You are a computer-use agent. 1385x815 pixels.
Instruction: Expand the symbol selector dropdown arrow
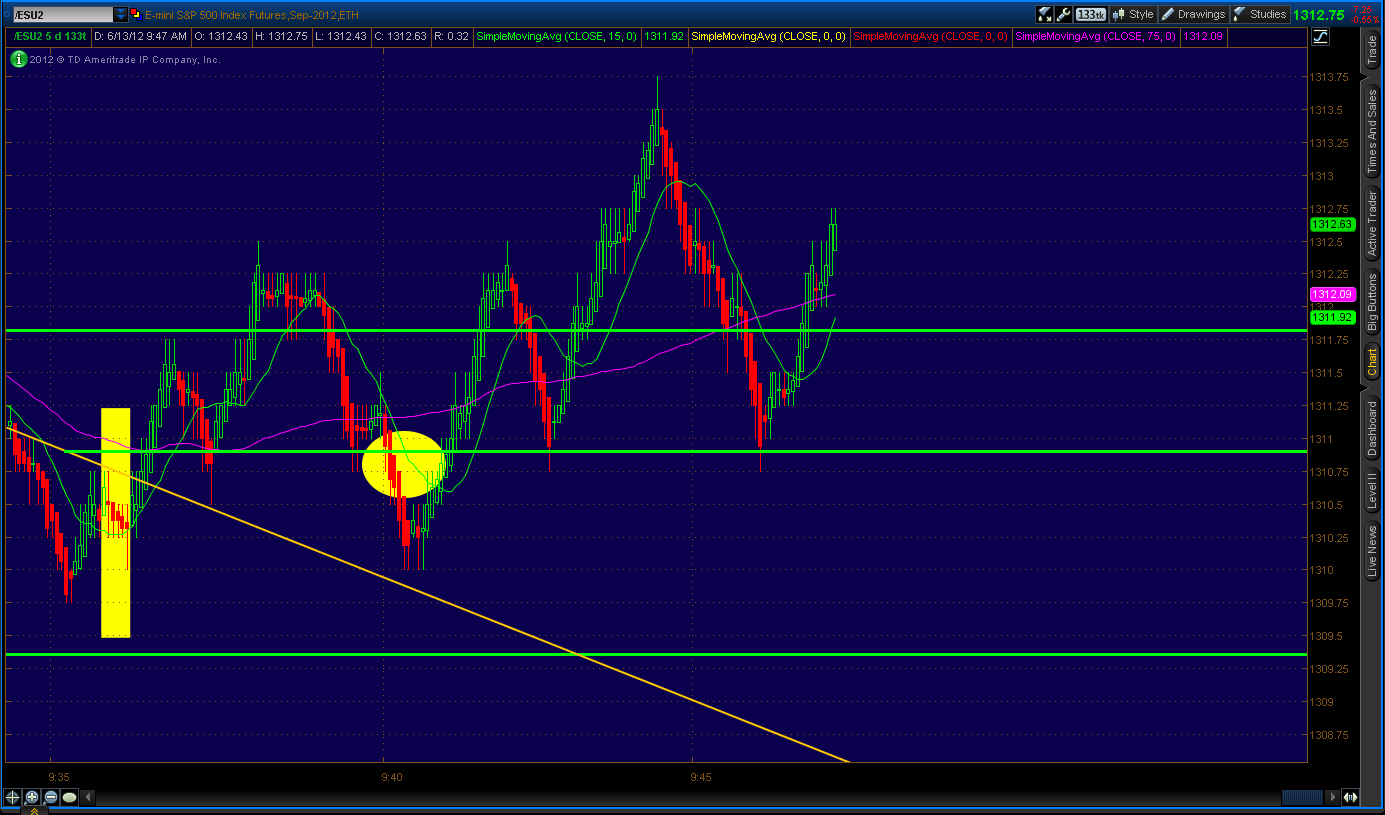[121, 14]
